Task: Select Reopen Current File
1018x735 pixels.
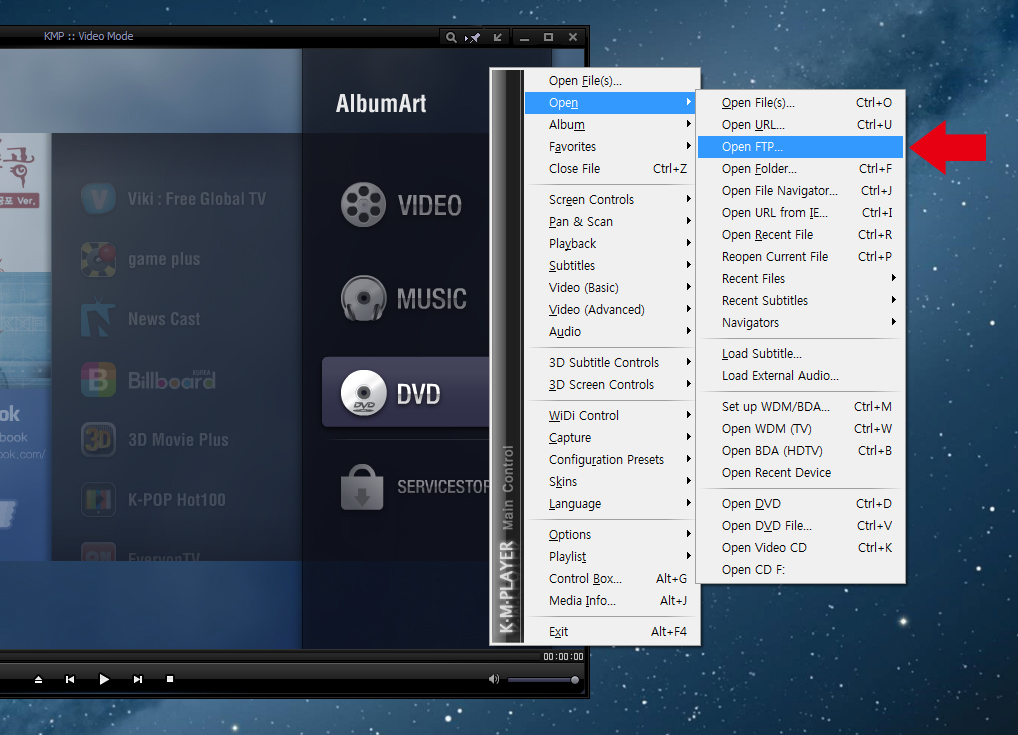Action: point(801,257)
